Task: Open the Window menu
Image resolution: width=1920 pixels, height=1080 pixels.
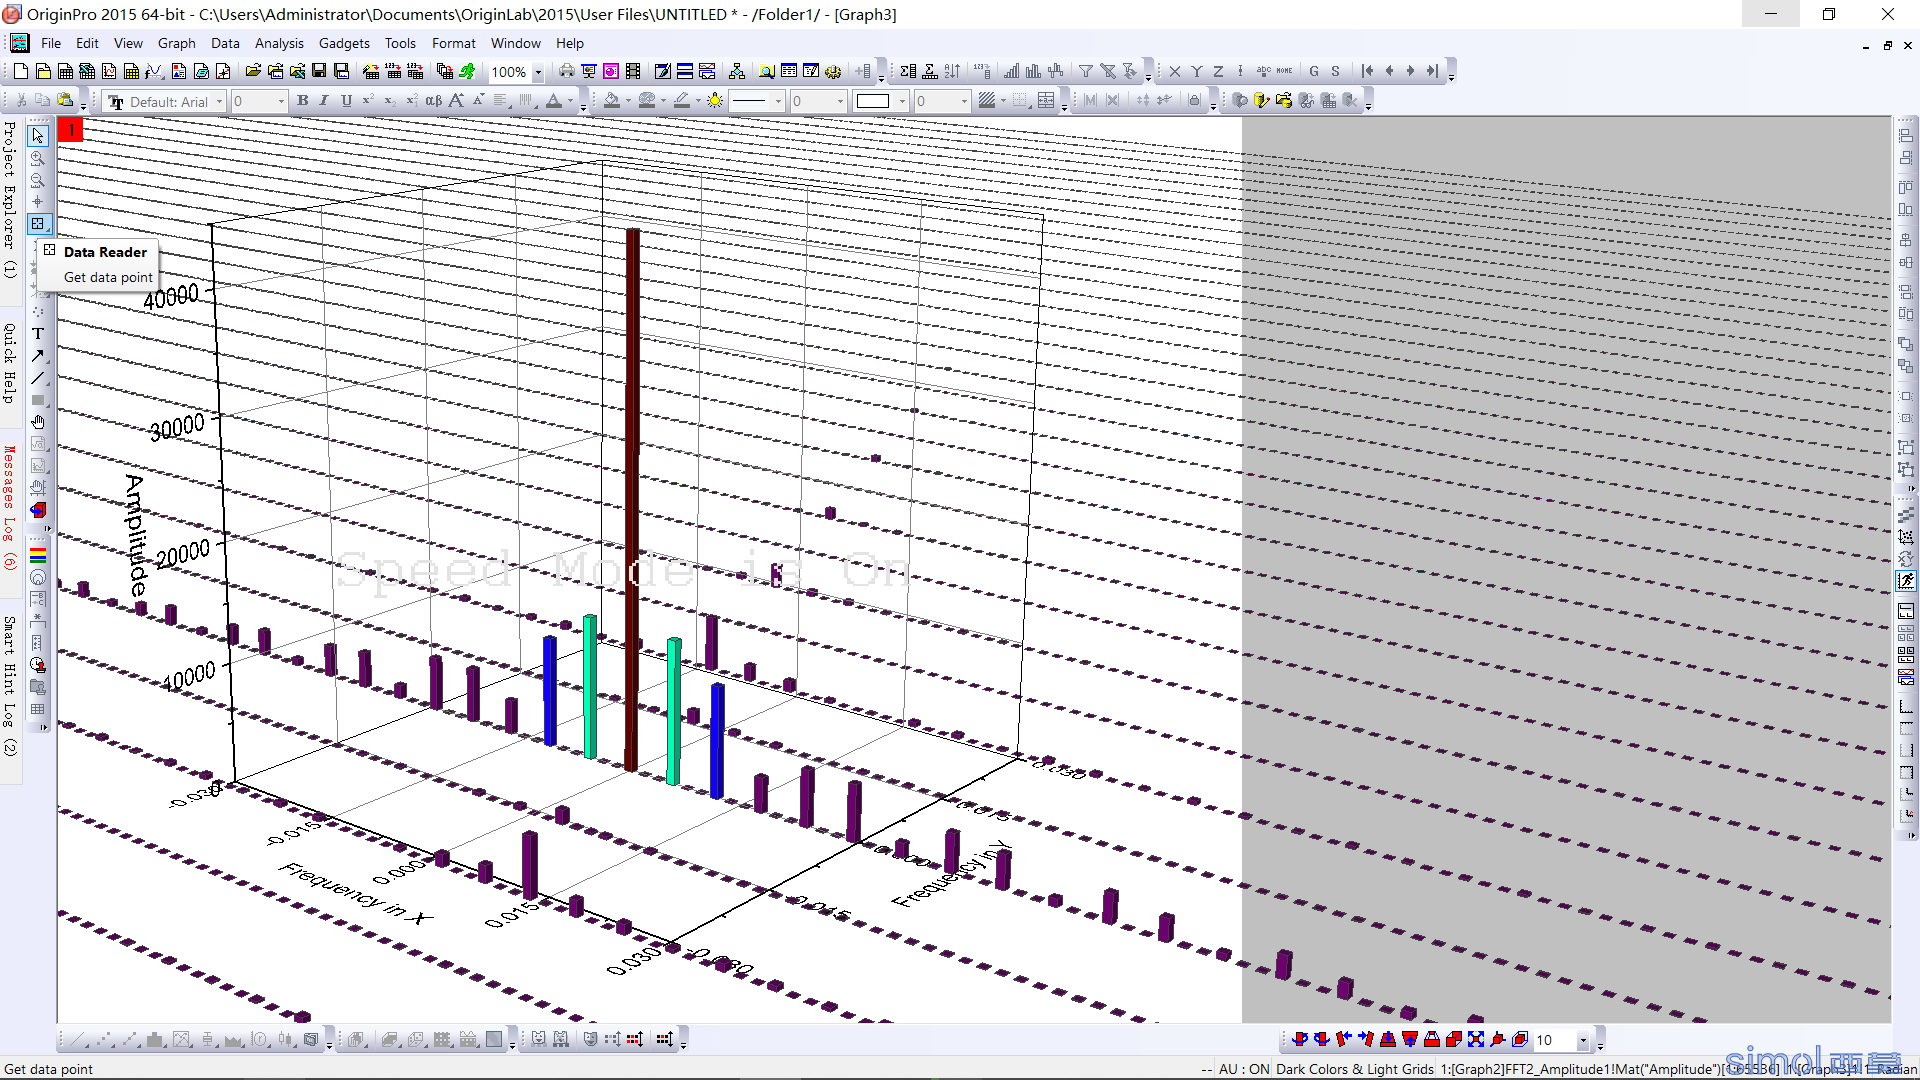Action: [515, 43]
